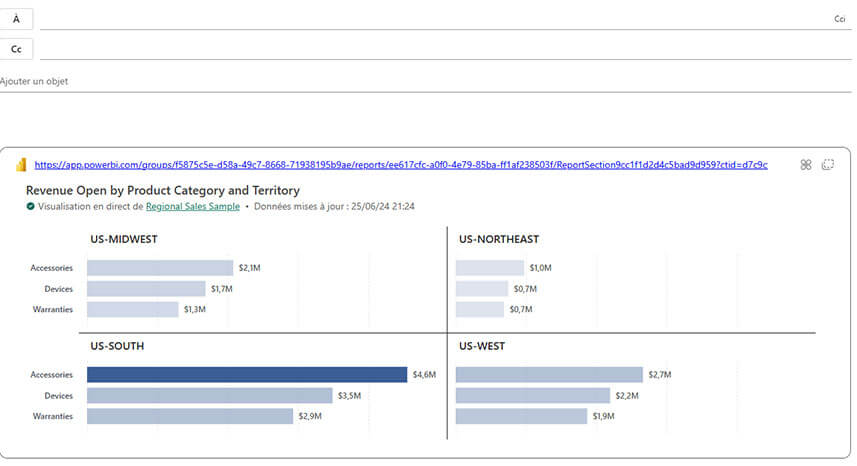Click the green live visualization check icon
This screenshot has height=466, width=857.
click(x=31, y=207)
